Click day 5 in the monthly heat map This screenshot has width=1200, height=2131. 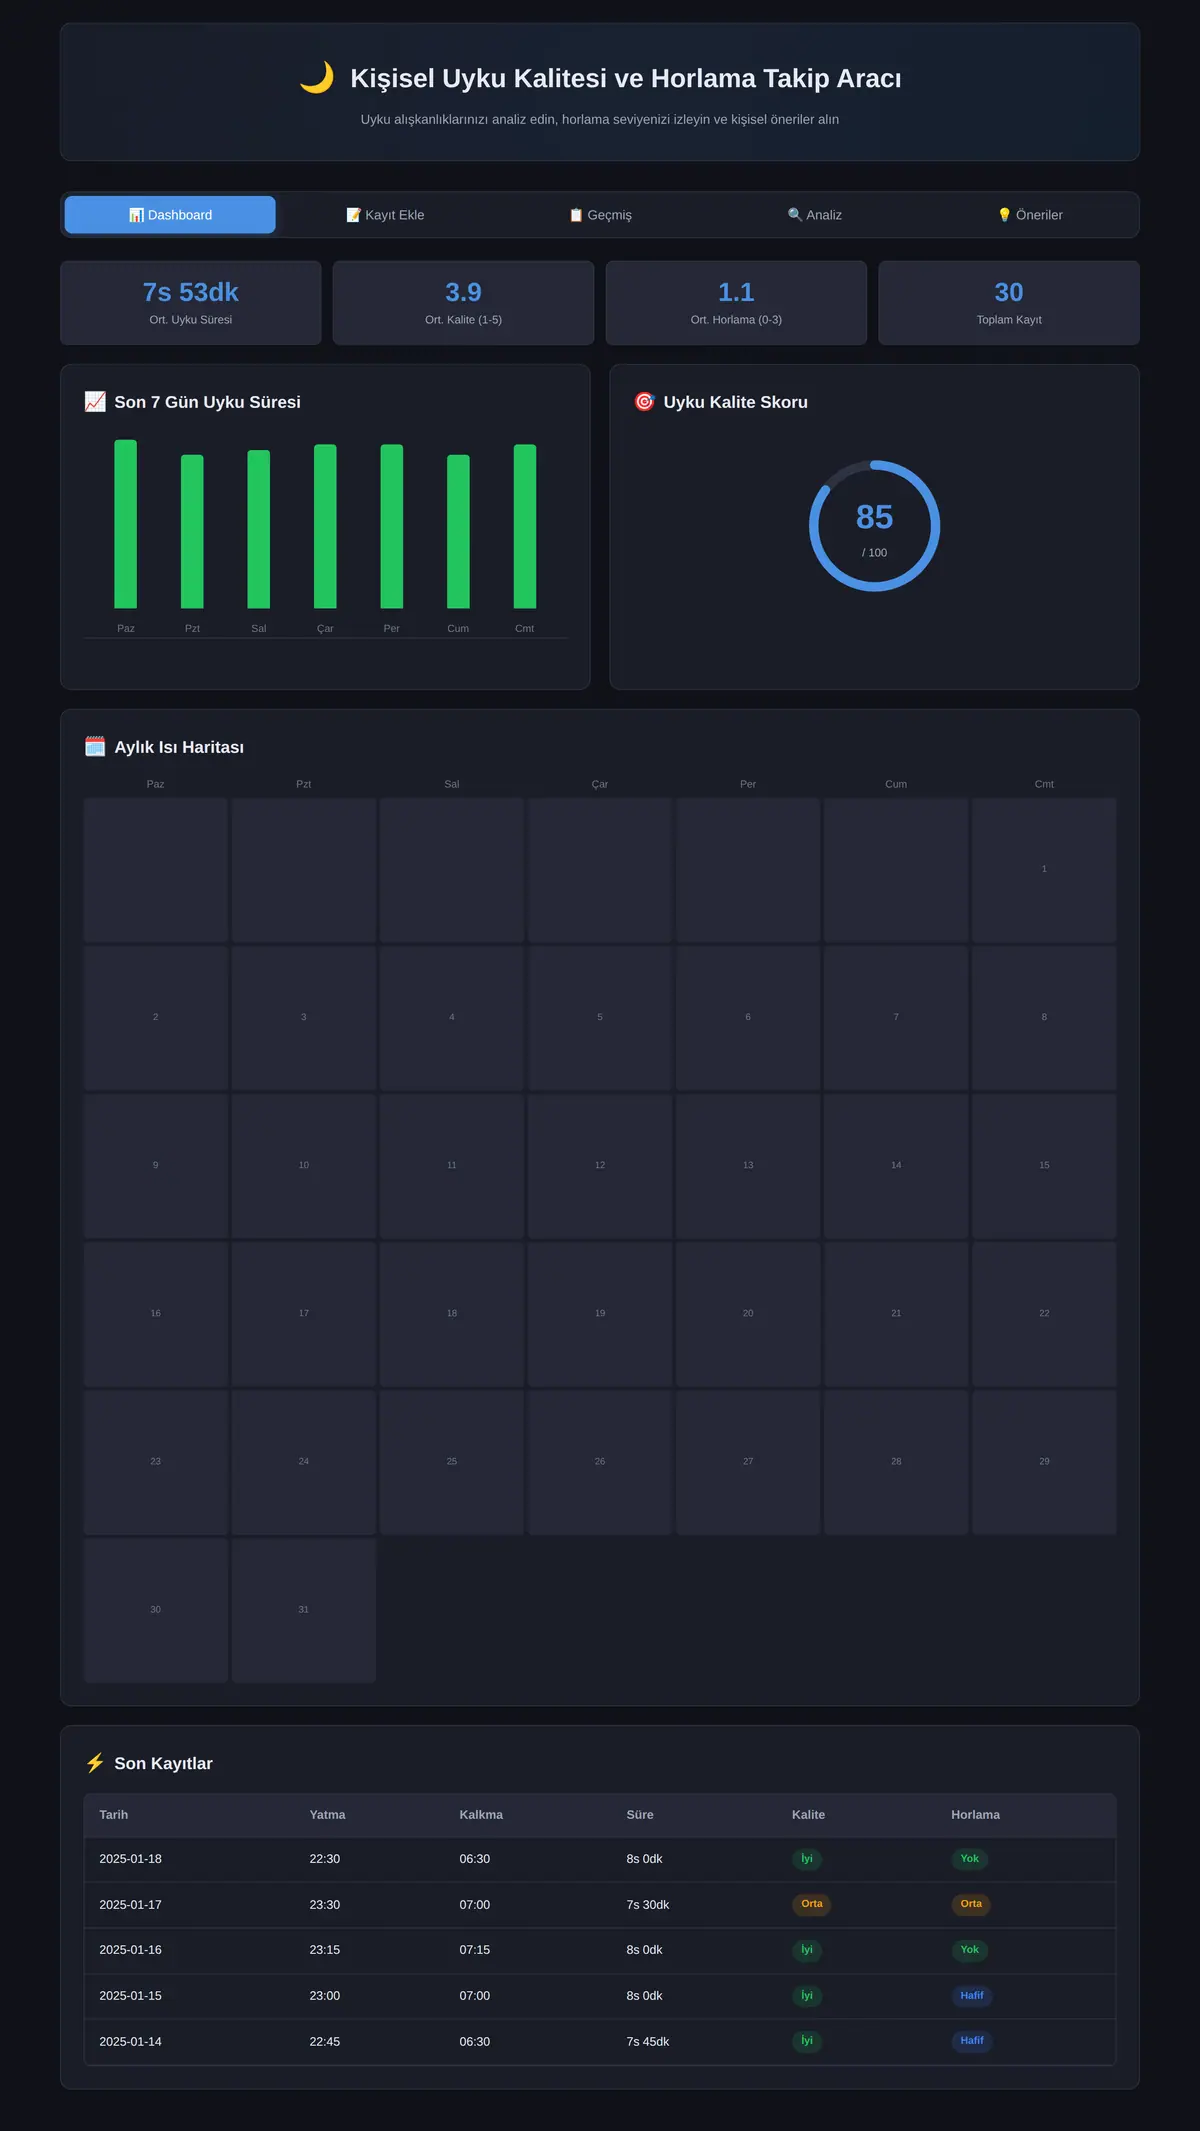[x=600, y=1018]
